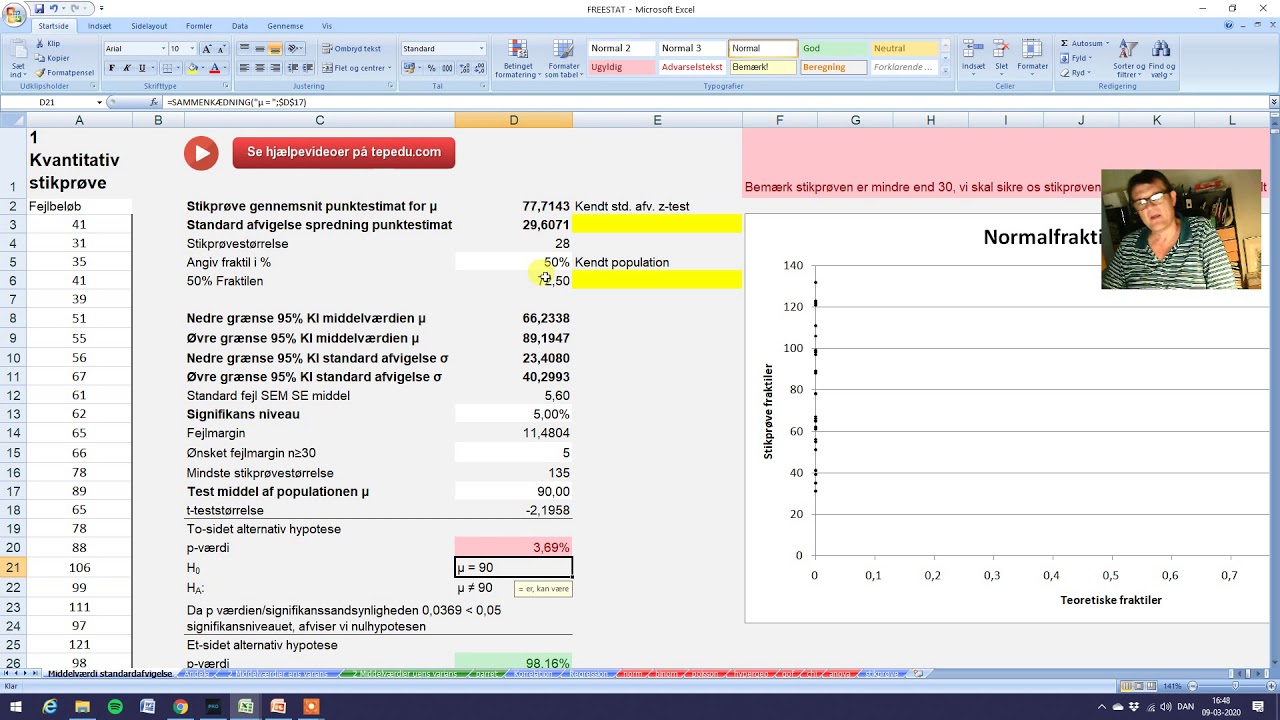Open the Standard number format dropdown

481,49
